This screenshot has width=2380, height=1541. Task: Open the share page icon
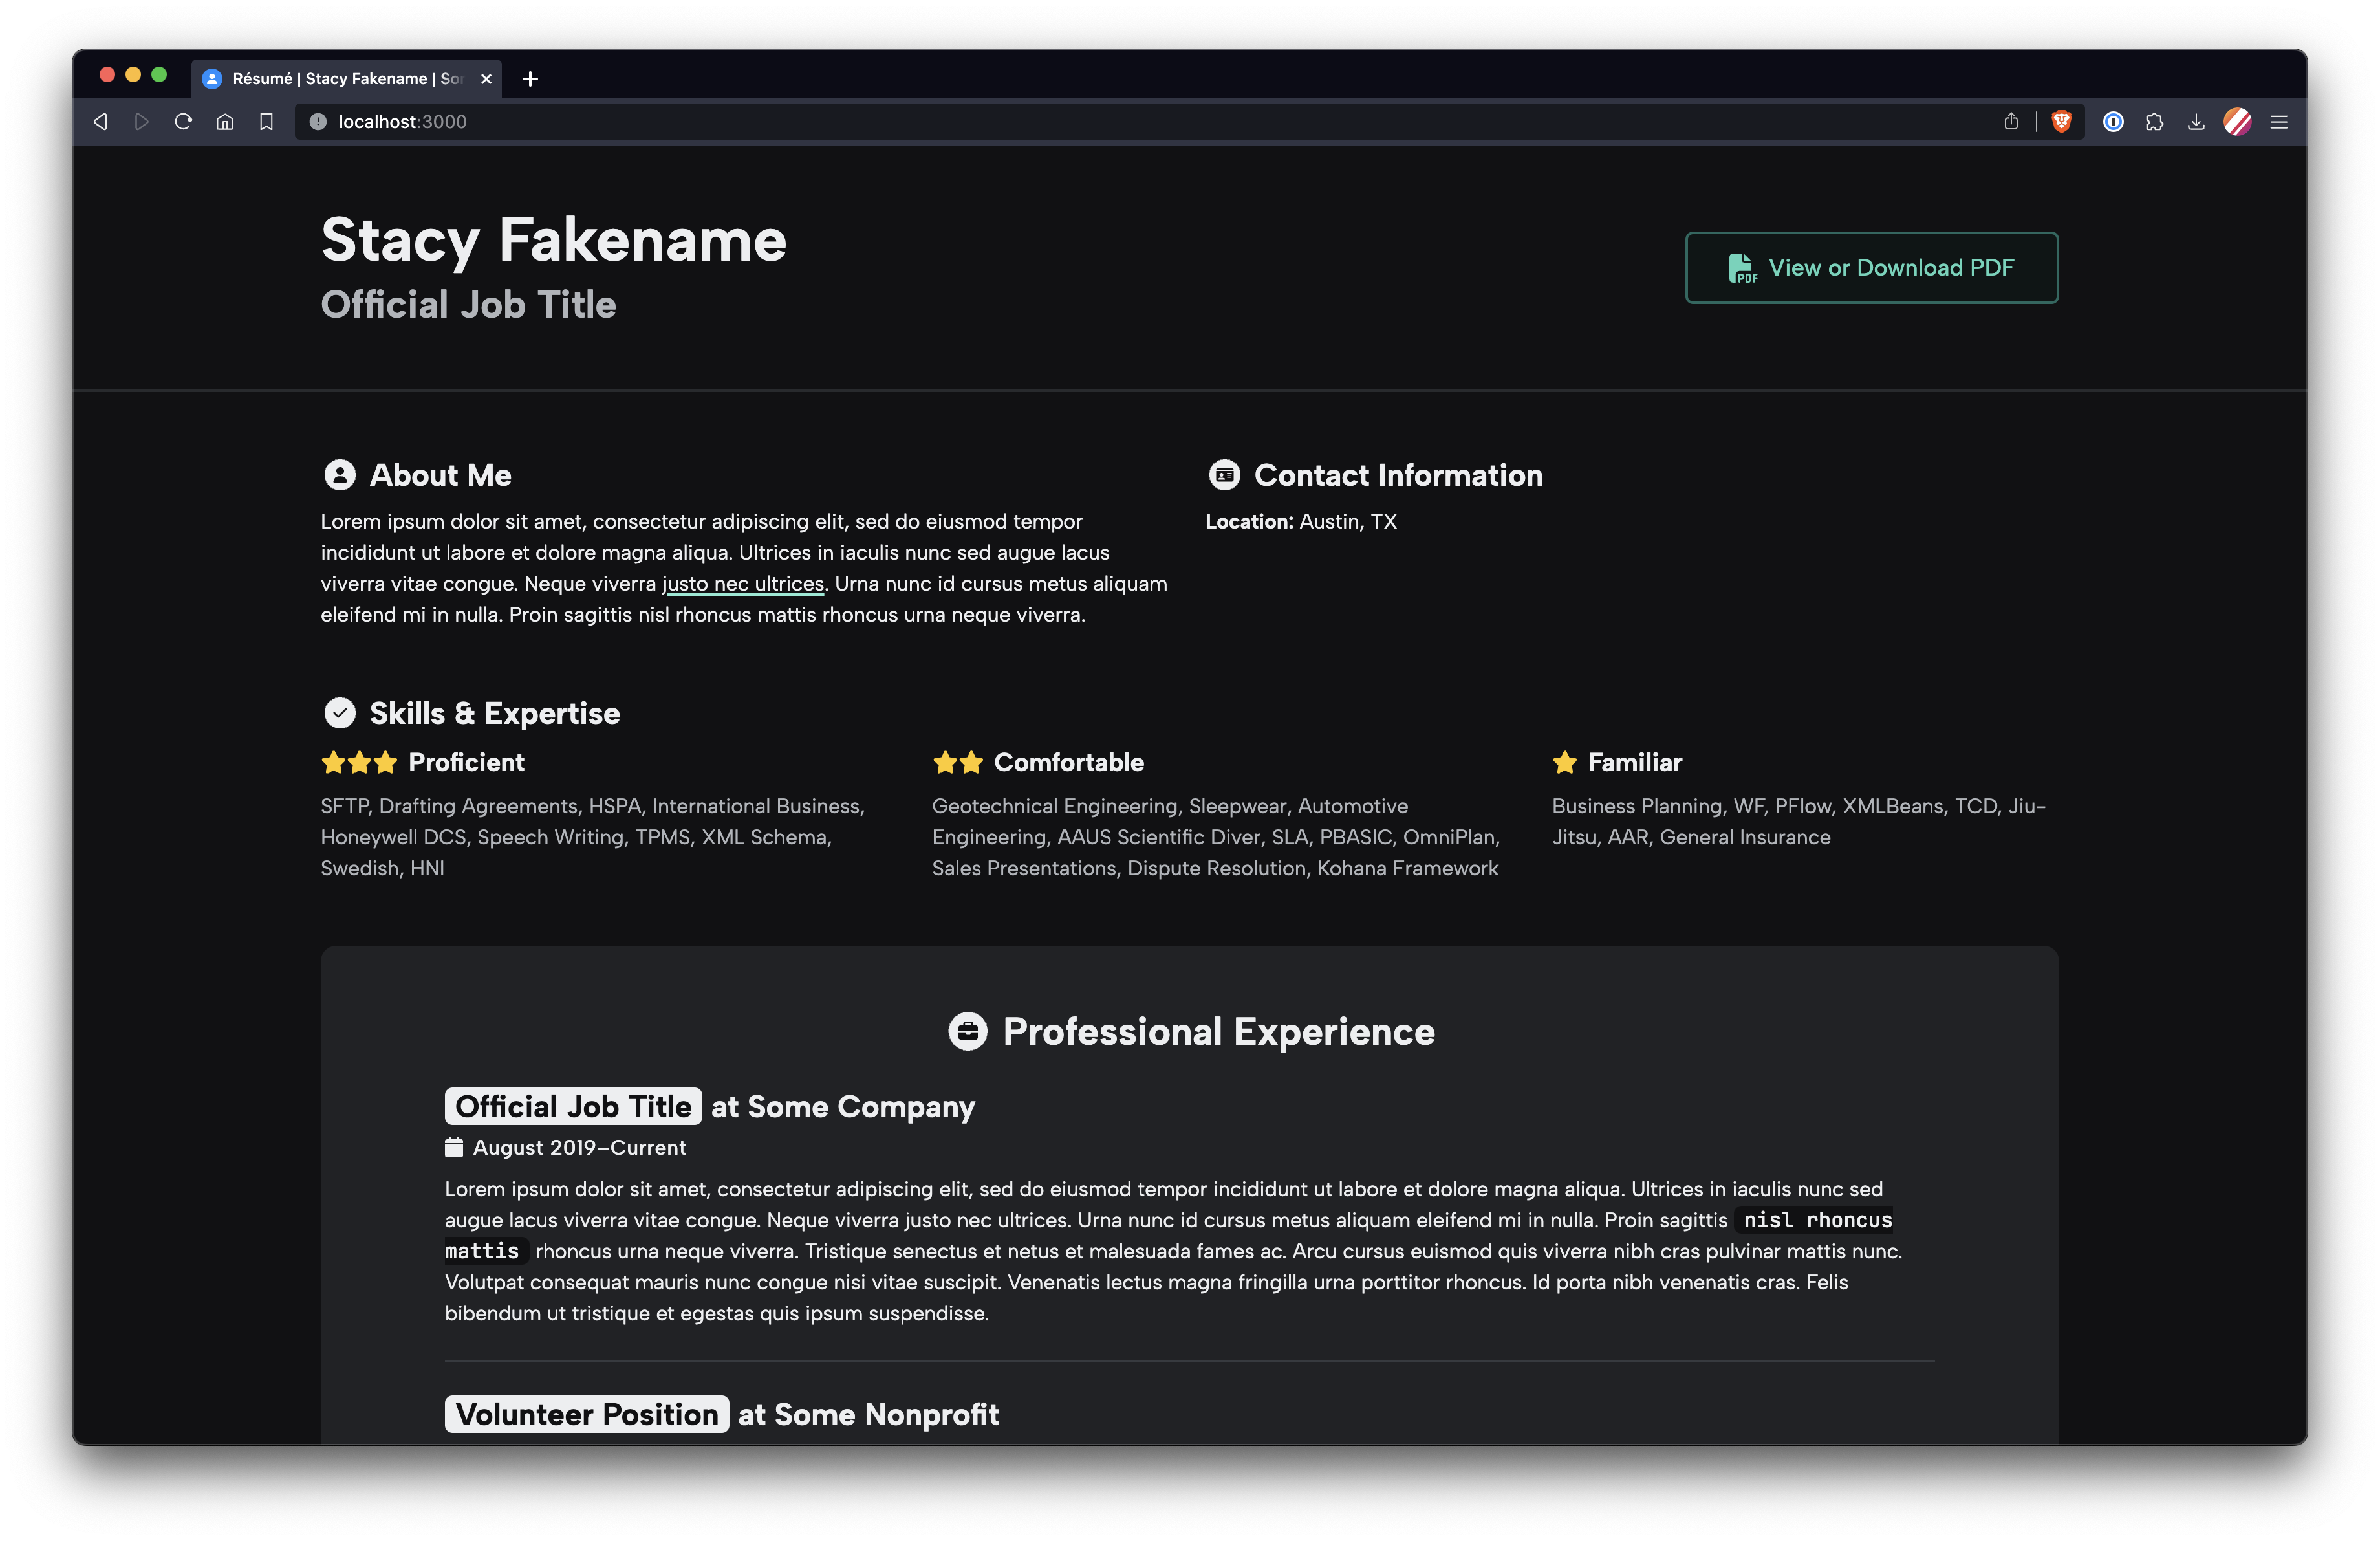[x=2011, y=122]
